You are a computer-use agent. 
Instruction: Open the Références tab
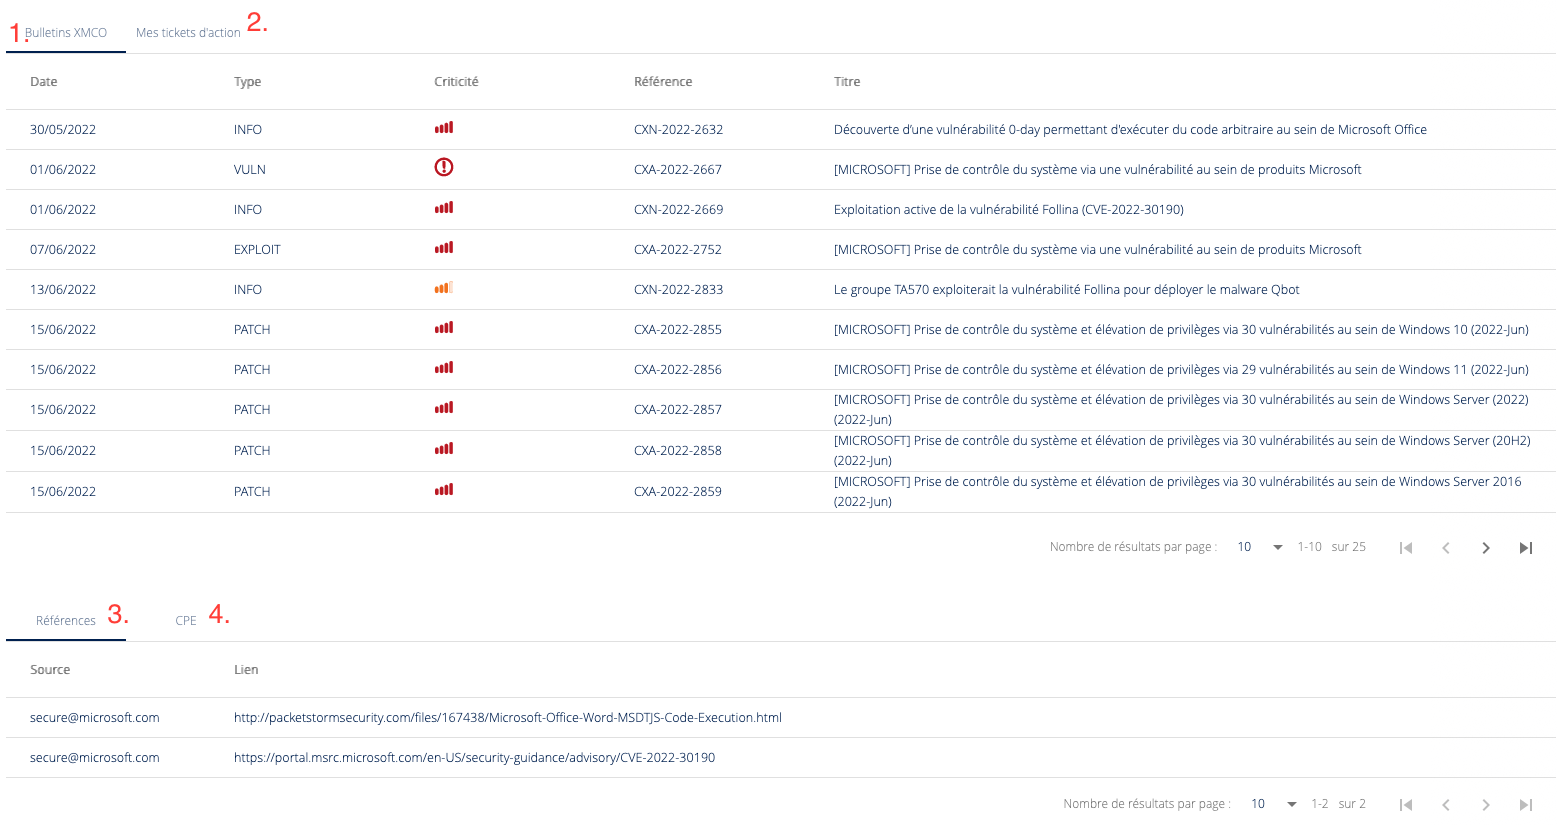66,621
